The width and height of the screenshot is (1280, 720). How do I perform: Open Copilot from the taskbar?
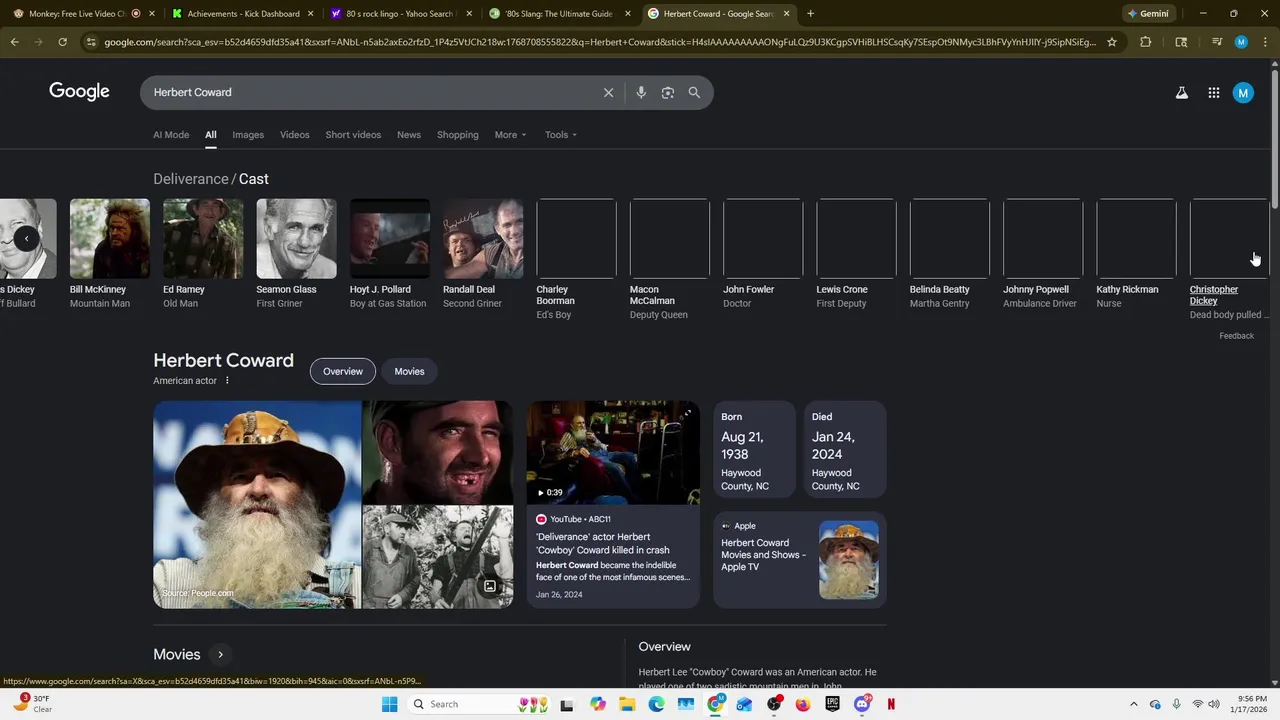598,704
